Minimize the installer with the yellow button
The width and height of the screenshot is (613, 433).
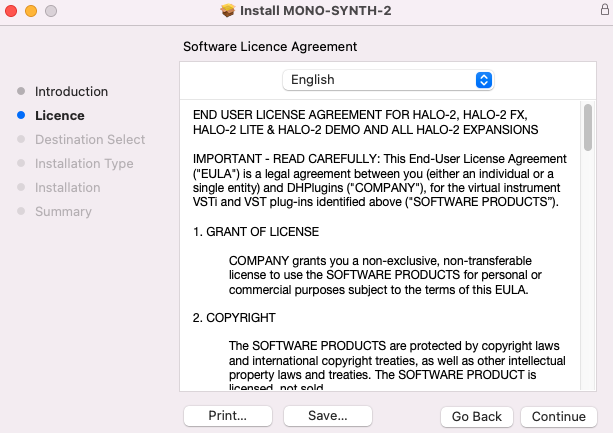(x=31, y=10)
